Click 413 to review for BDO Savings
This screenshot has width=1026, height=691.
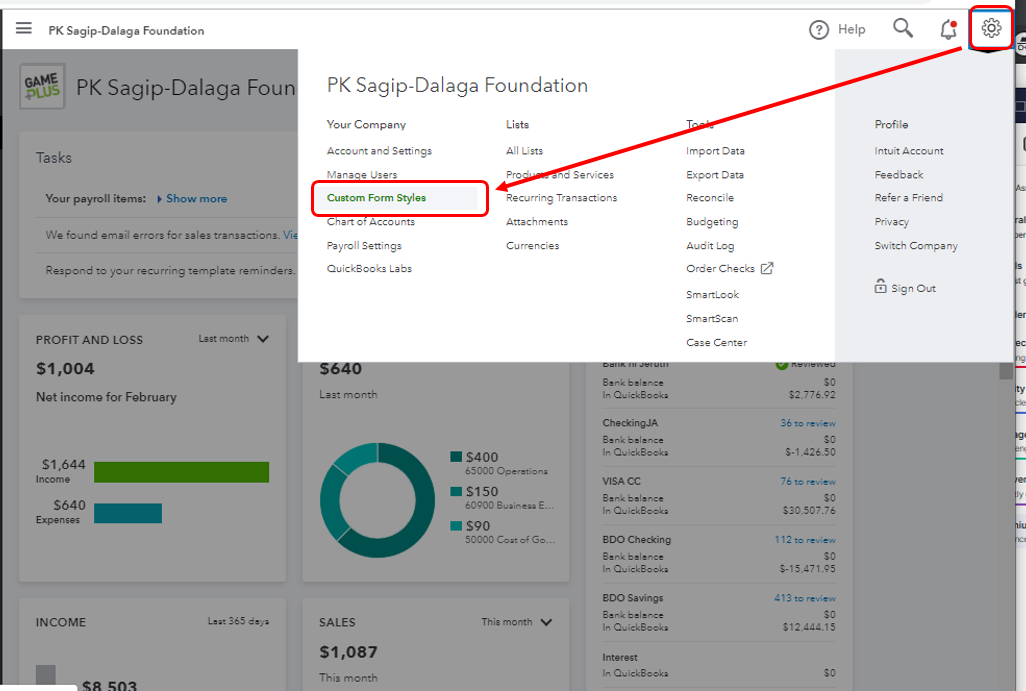pyautogui.click(x=805, y=598)
